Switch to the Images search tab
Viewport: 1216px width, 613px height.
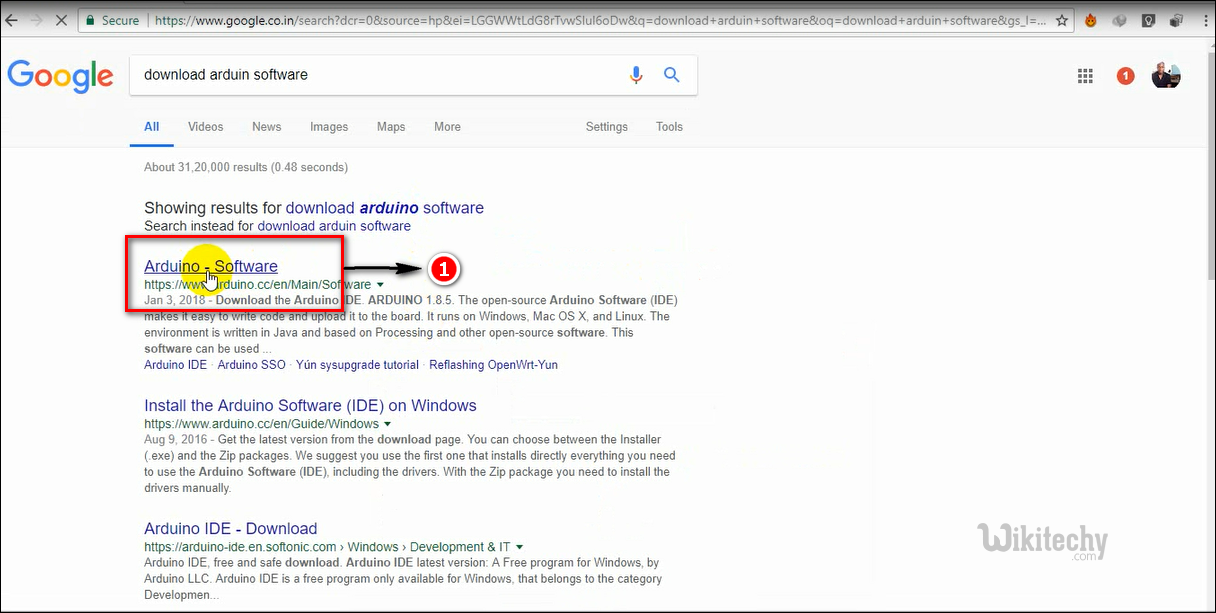coord(329,127)
